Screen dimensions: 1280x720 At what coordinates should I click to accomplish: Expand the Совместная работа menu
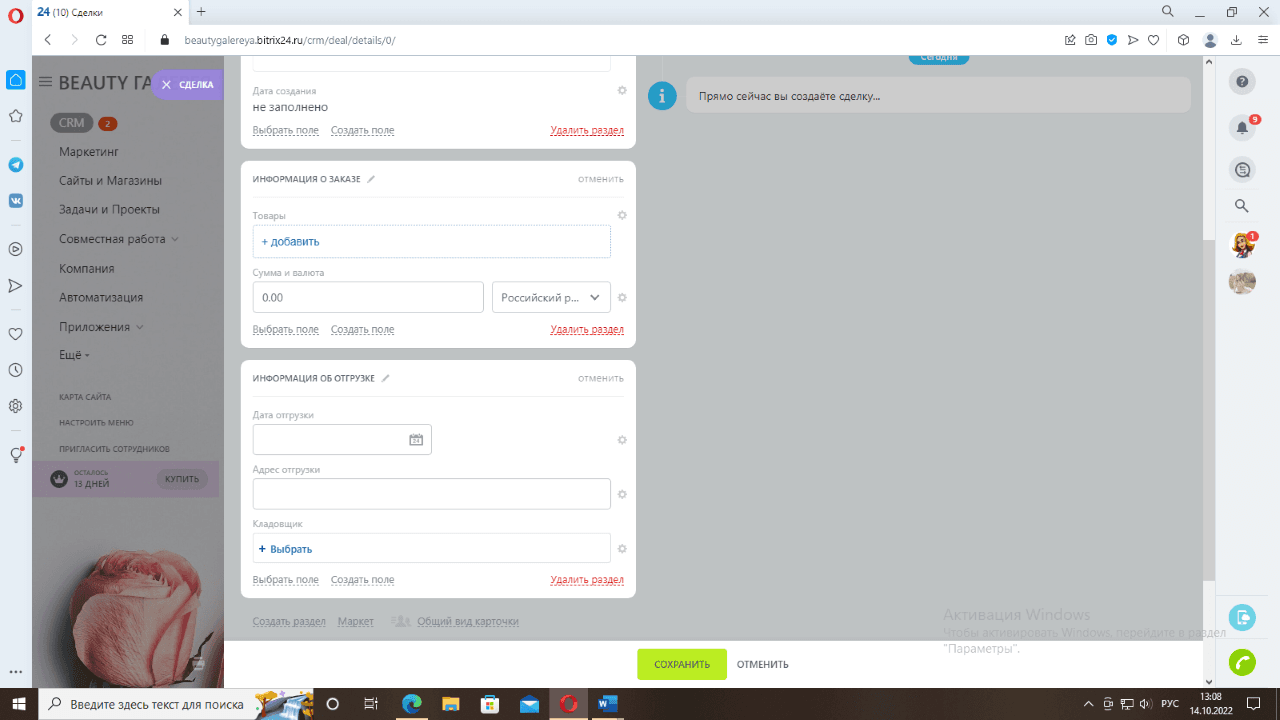[x=118, y=239]
